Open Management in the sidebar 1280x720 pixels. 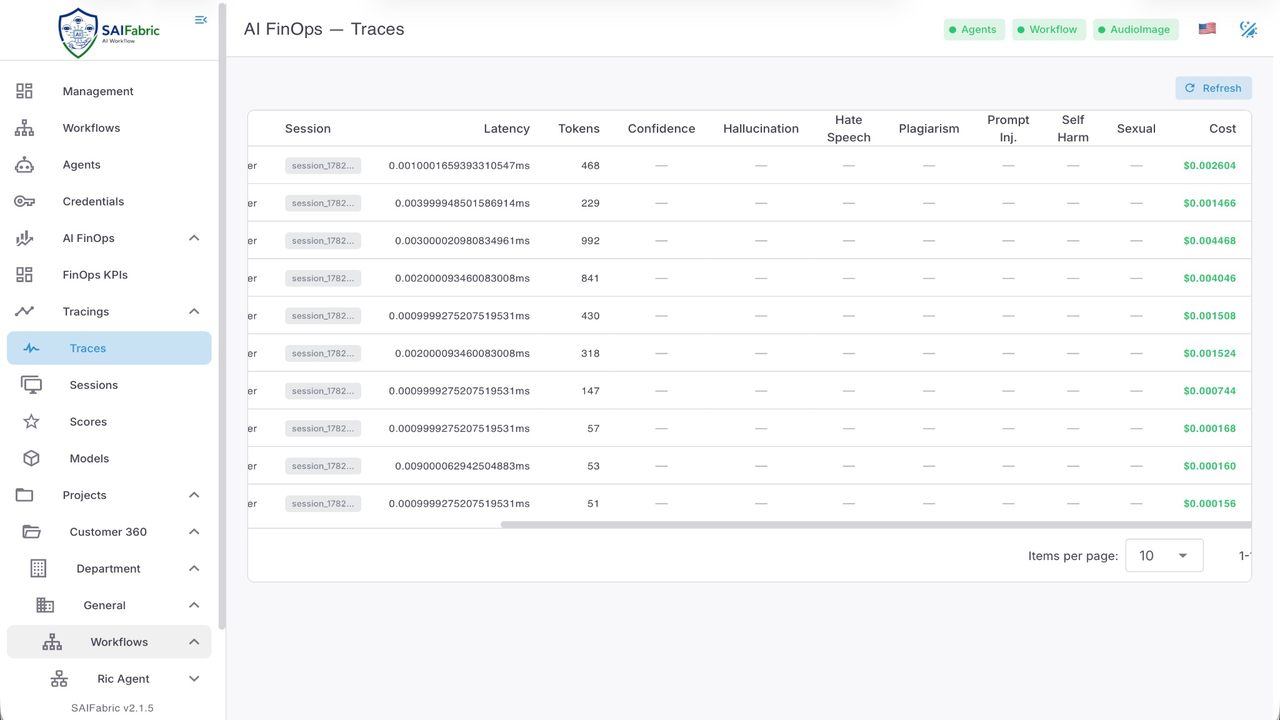[109, 91]
